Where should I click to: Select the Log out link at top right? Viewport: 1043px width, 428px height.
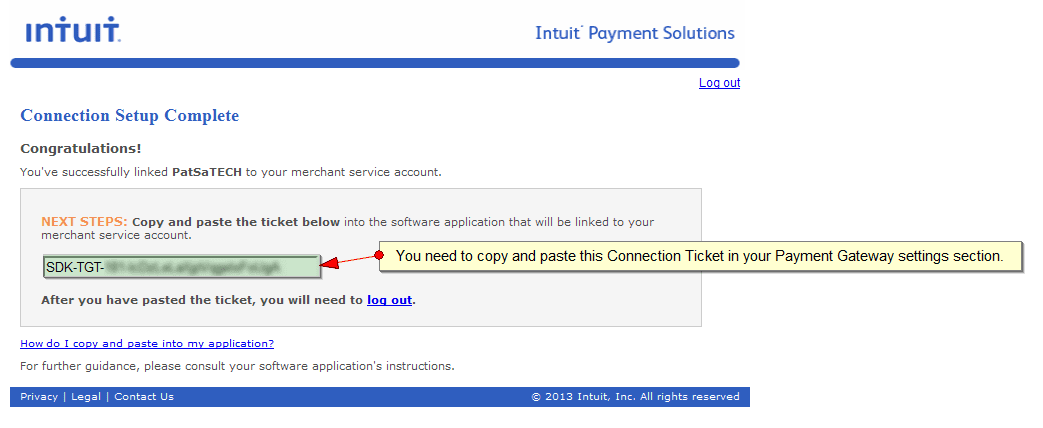(719, 83)
